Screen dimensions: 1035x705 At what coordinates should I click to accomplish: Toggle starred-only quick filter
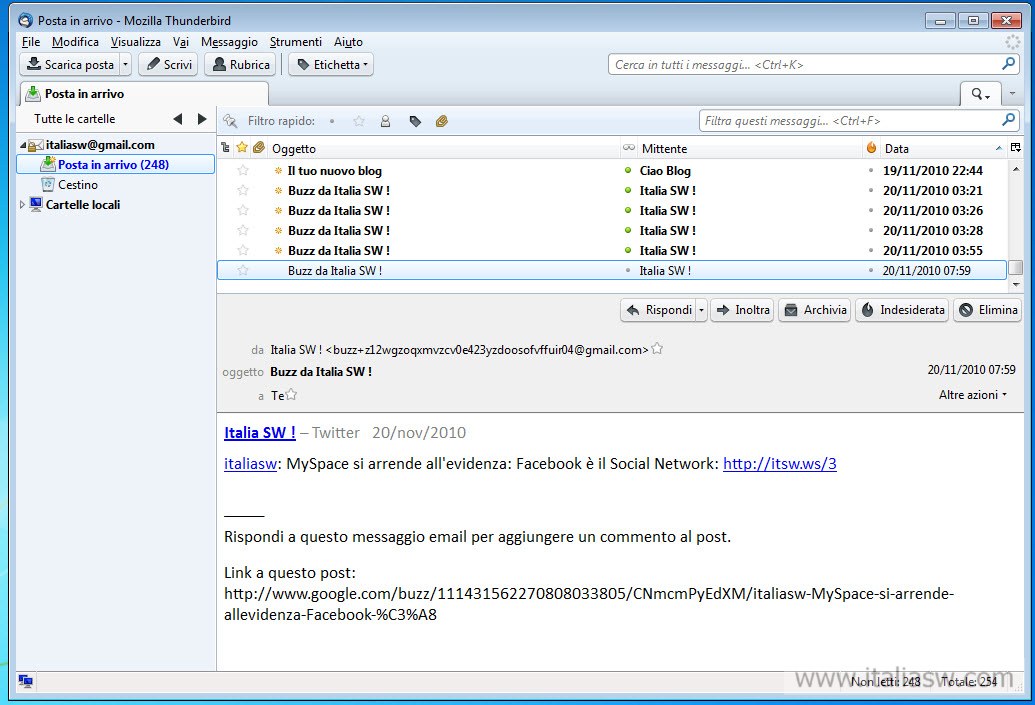pyautogui.click(x=359, y=121)
